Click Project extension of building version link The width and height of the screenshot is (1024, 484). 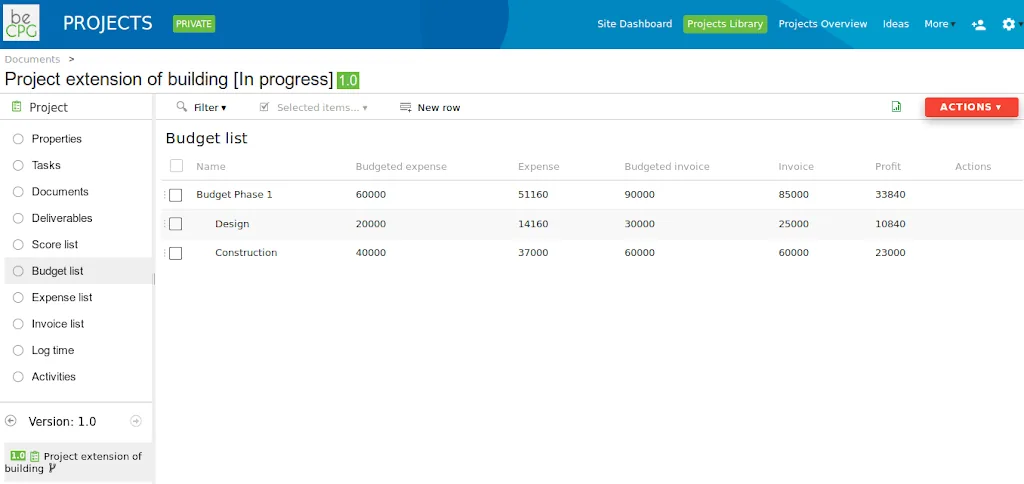73,462
